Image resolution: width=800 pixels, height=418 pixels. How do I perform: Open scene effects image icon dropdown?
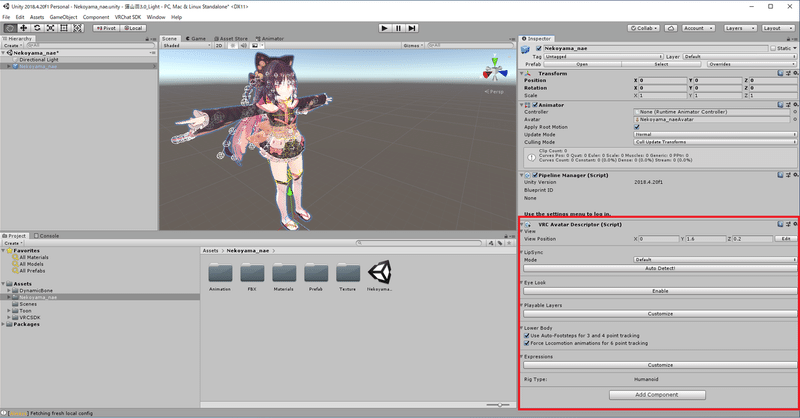tap(256, 45)
